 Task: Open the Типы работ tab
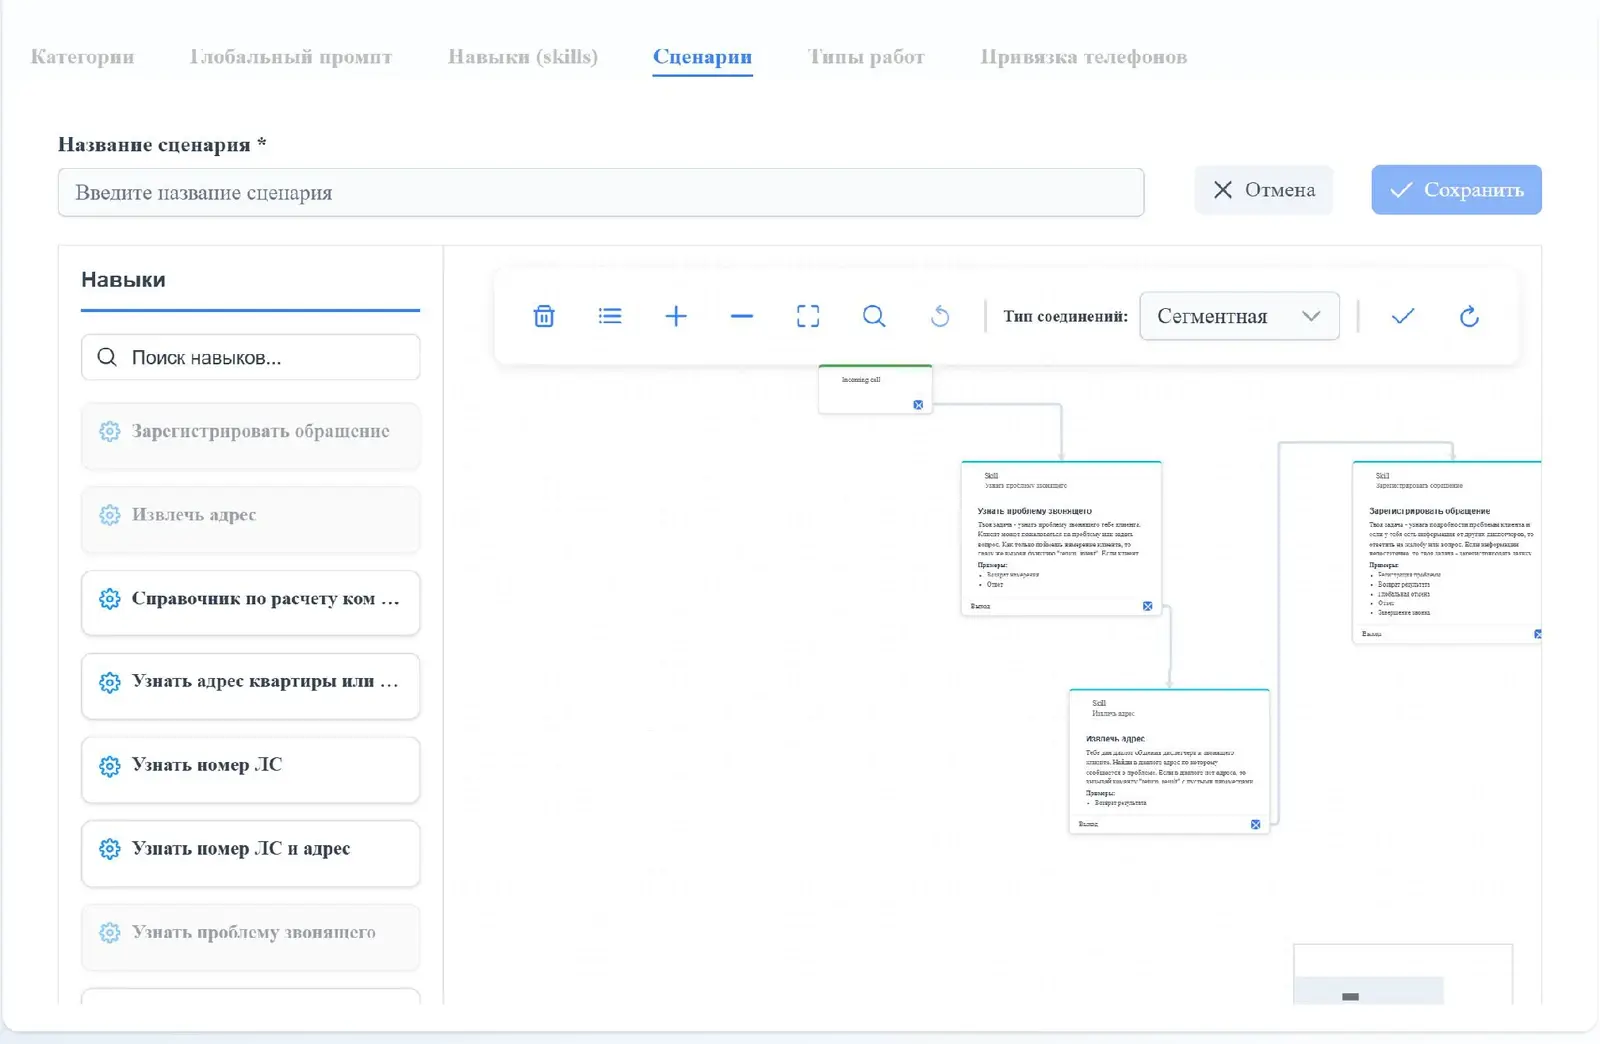click(x=866, y=57)
